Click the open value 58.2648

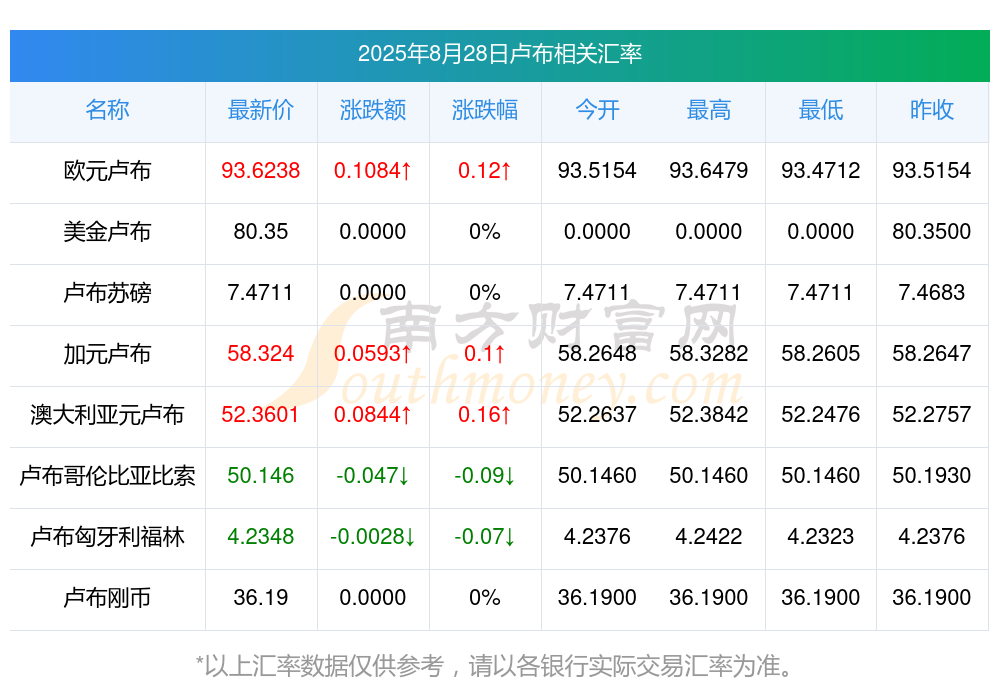[597, 353]
